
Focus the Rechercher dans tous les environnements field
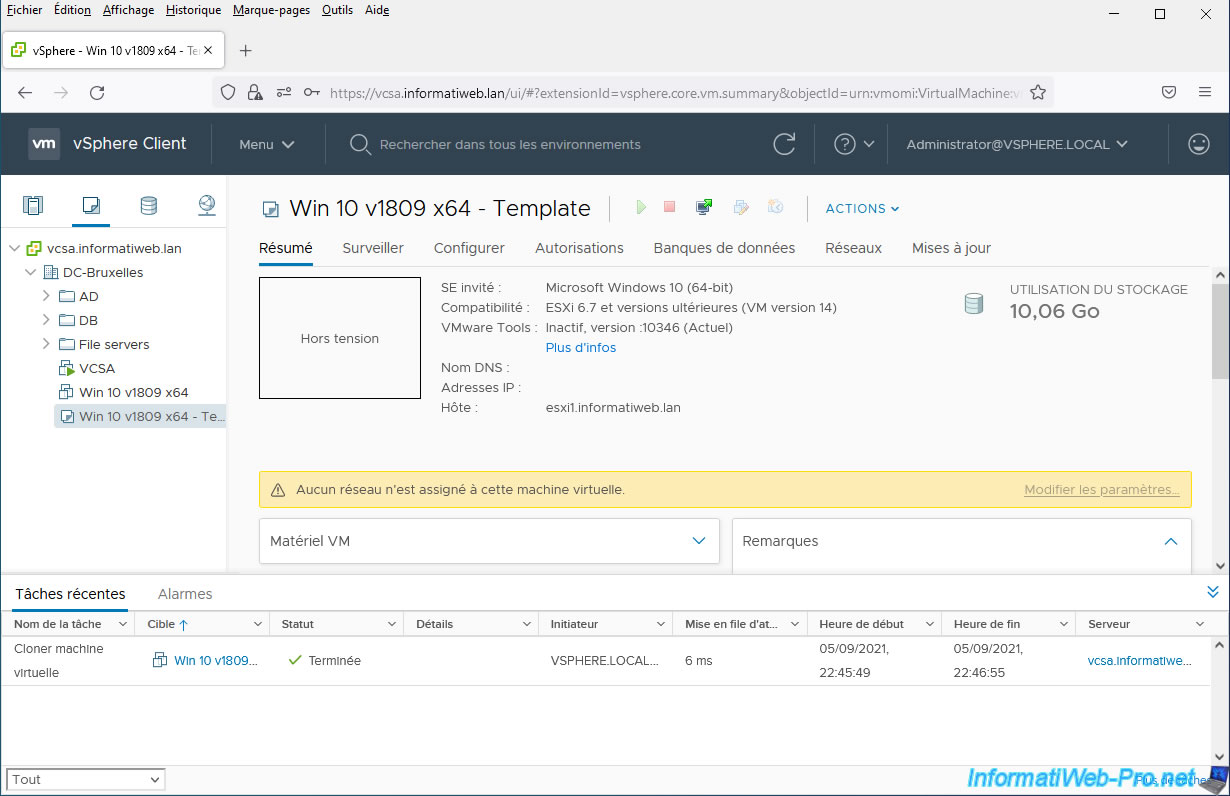510,144
